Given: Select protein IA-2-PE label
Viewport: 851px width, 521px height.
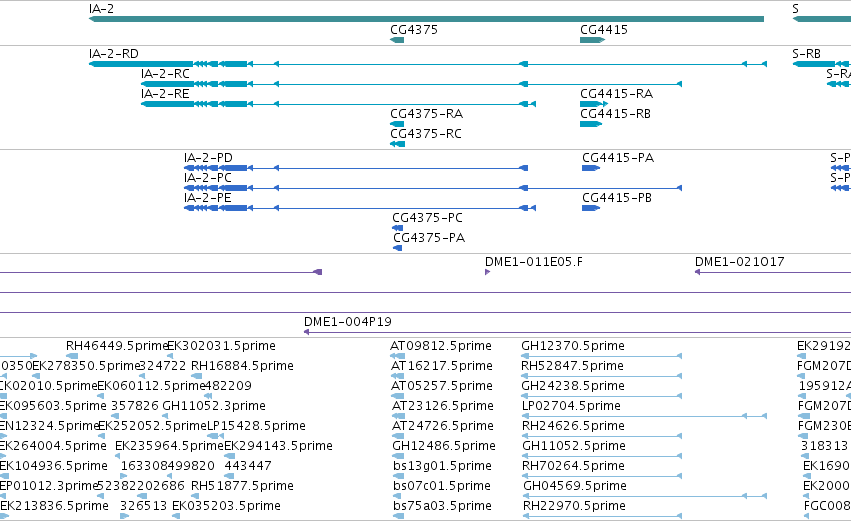Looking at the screenshot, I should [208, 198].
